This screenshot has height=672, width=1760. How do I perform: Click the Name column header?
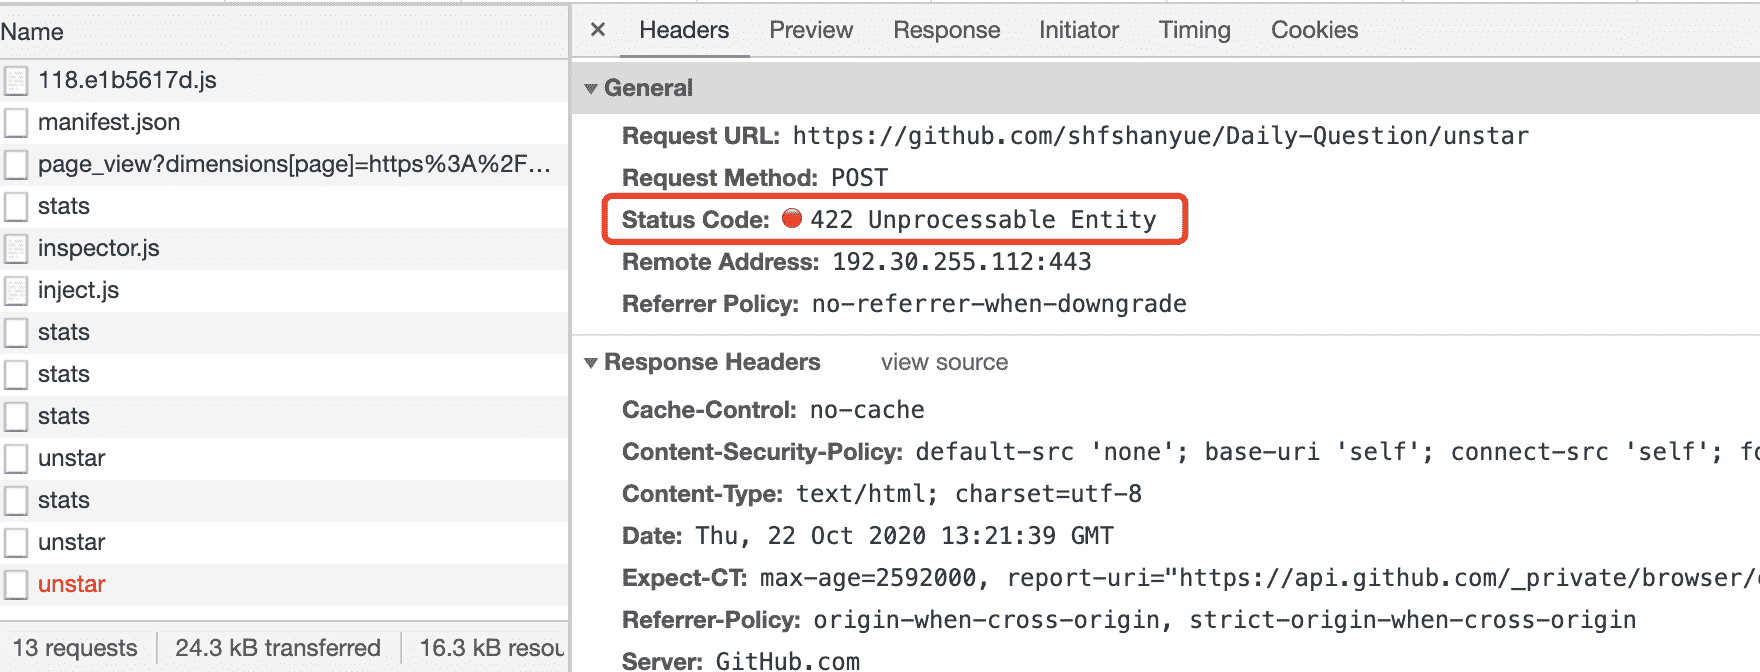click(32, 32)
